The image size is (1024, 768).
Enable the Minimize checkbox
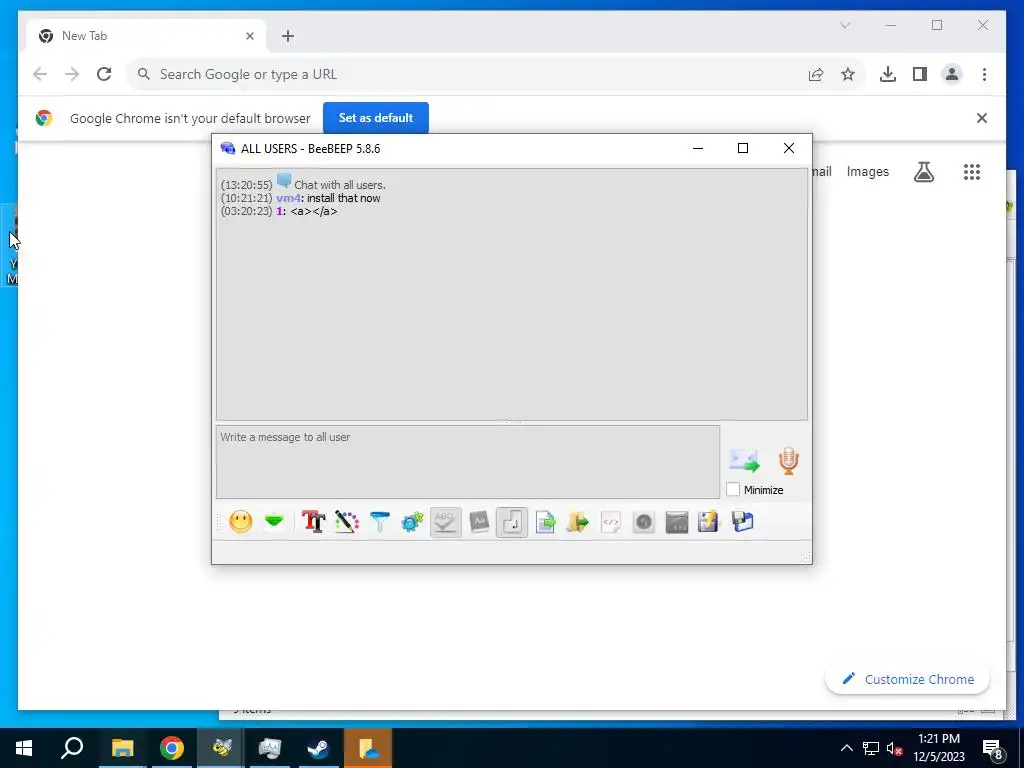[733, 490]
